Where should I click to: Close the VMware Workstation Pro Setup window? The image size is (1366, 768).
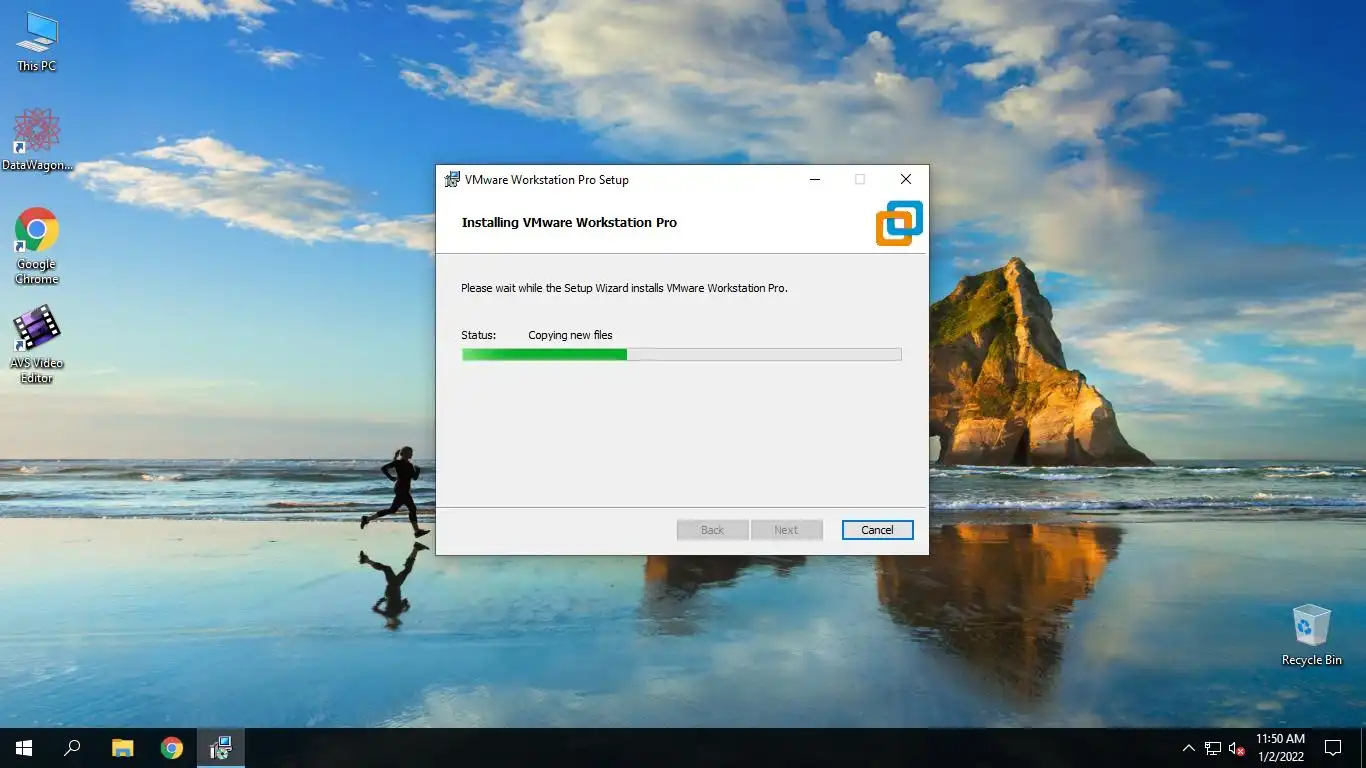(x=905, y=180)
